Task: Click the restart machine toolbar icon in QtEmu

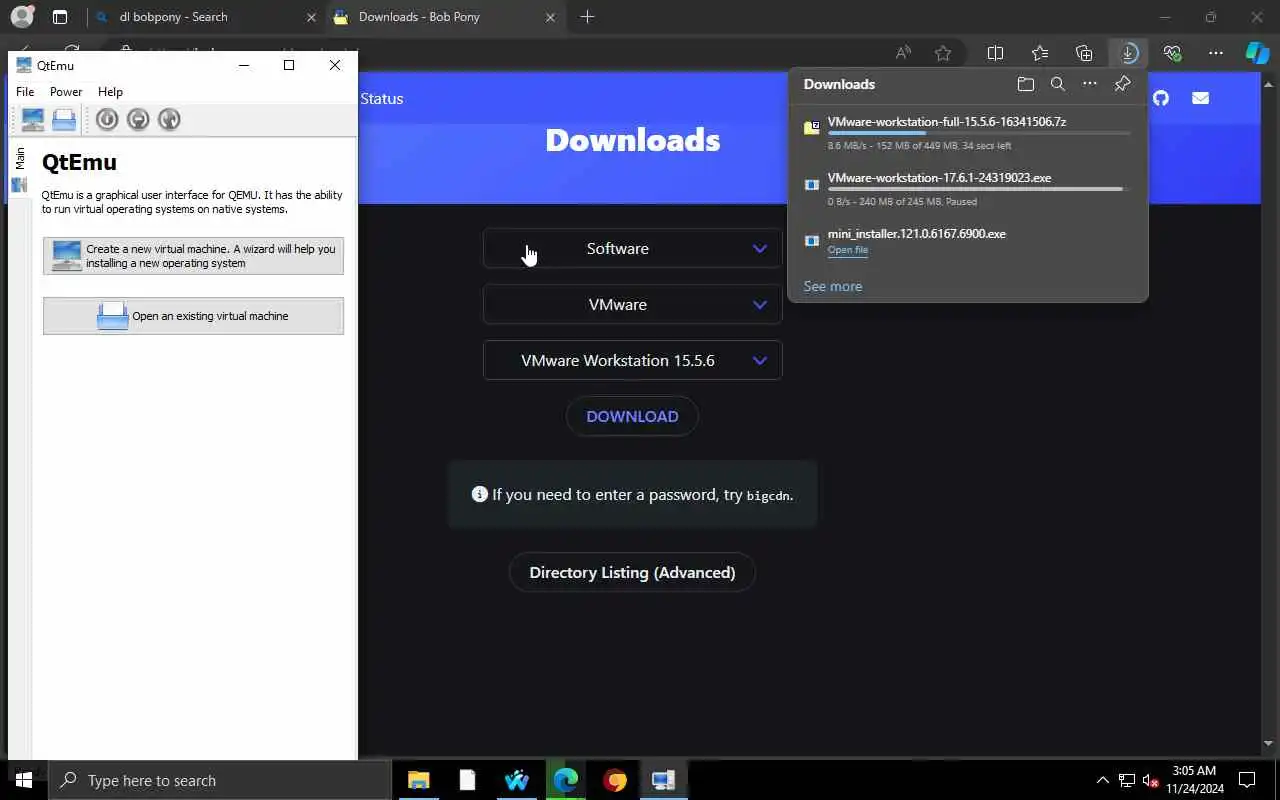Action: 169,120
